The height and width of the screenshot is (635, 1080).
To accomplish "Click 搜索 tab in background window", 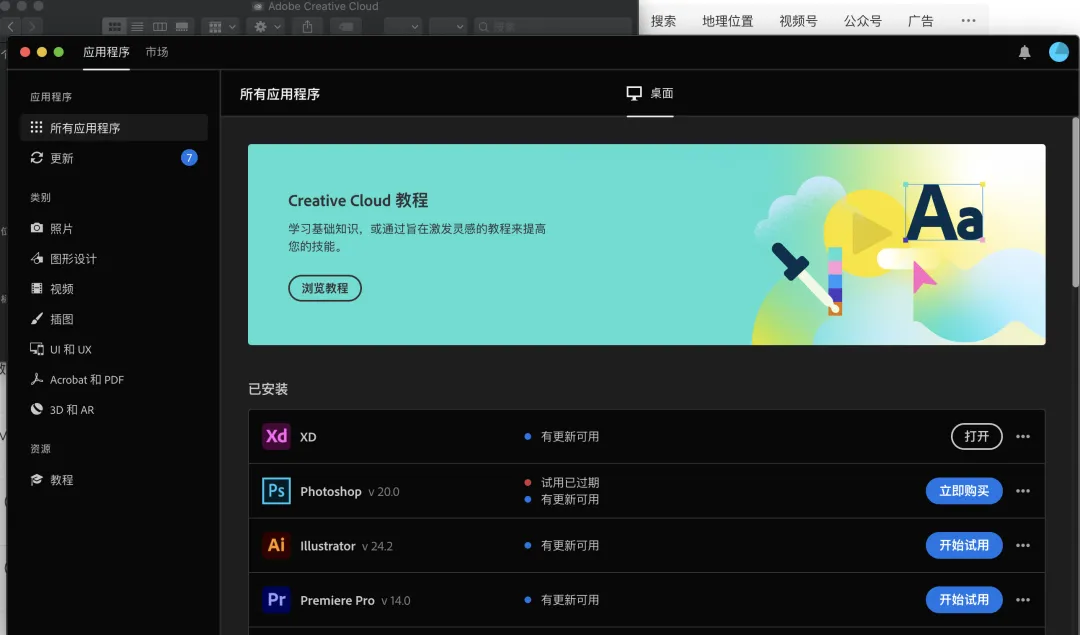I will (x=663, y=21).
